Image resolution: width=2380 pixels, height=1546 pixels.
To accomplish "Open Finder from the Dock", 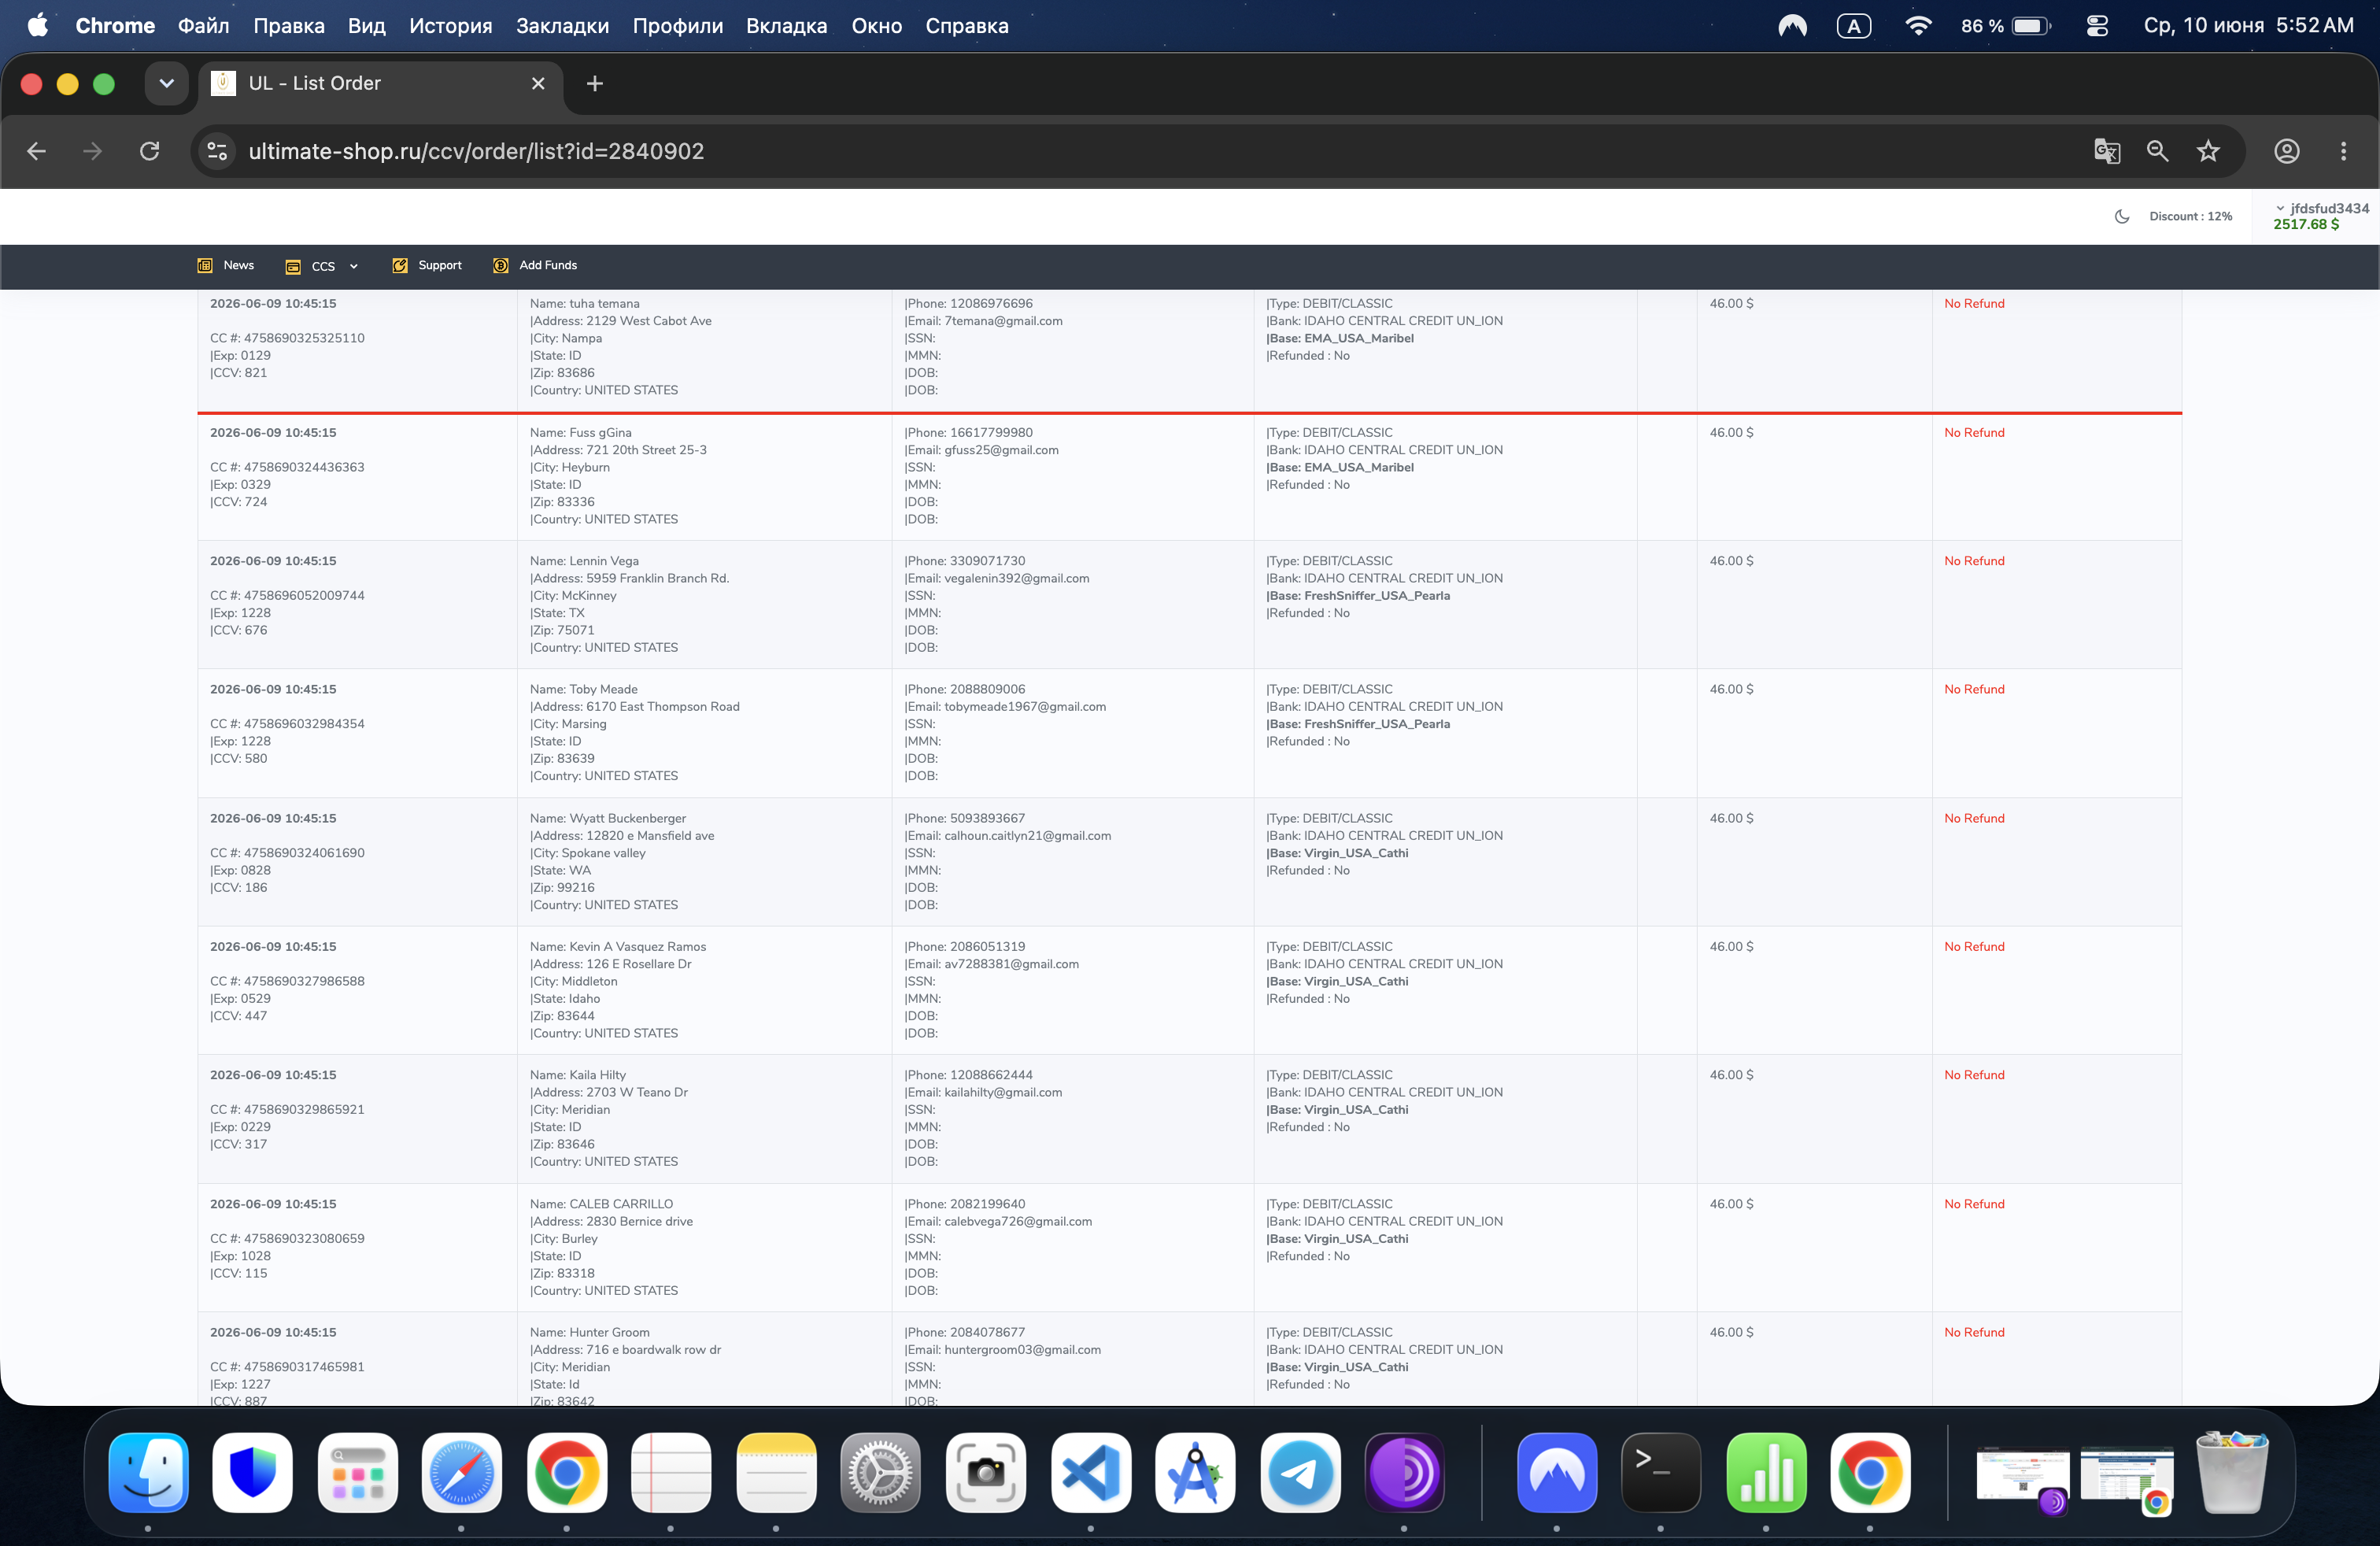I will click(148, 1472).
